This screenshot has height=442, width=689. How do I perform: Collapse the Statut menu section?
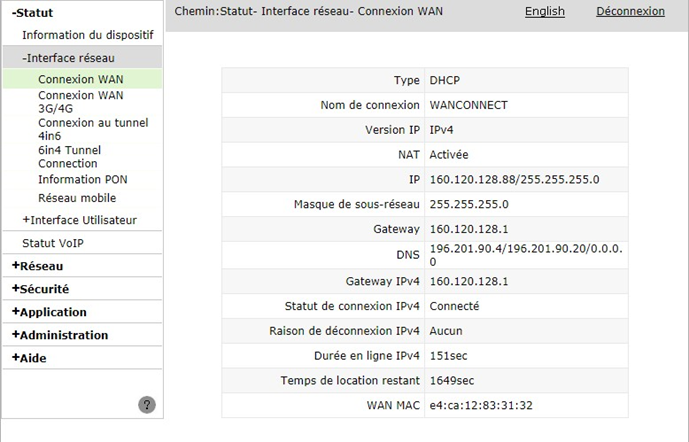[x=33, y=13]
